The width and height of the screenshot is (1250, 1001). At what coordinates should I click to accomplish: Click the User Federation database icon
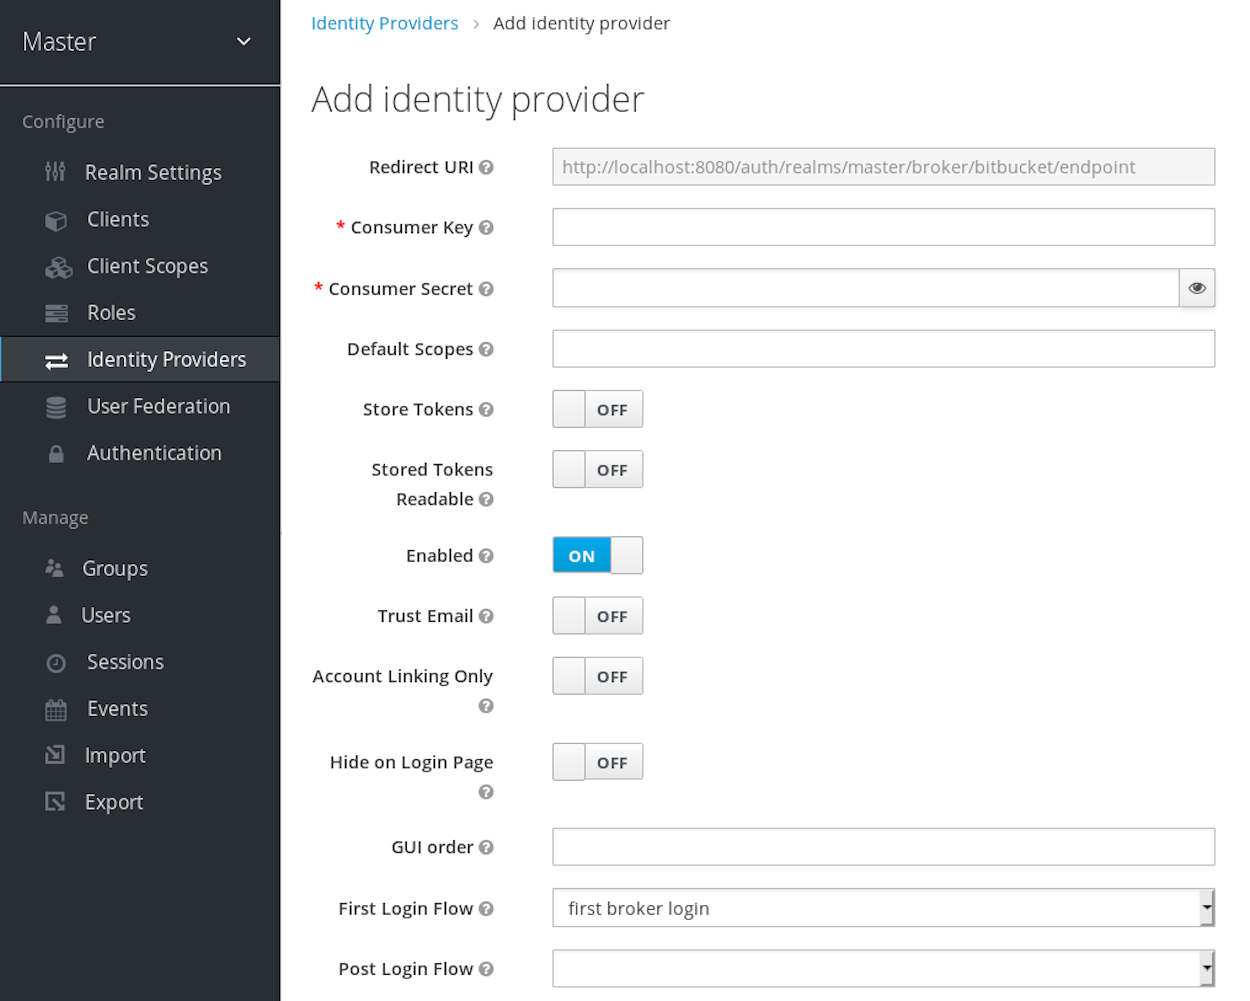(56, 407)
